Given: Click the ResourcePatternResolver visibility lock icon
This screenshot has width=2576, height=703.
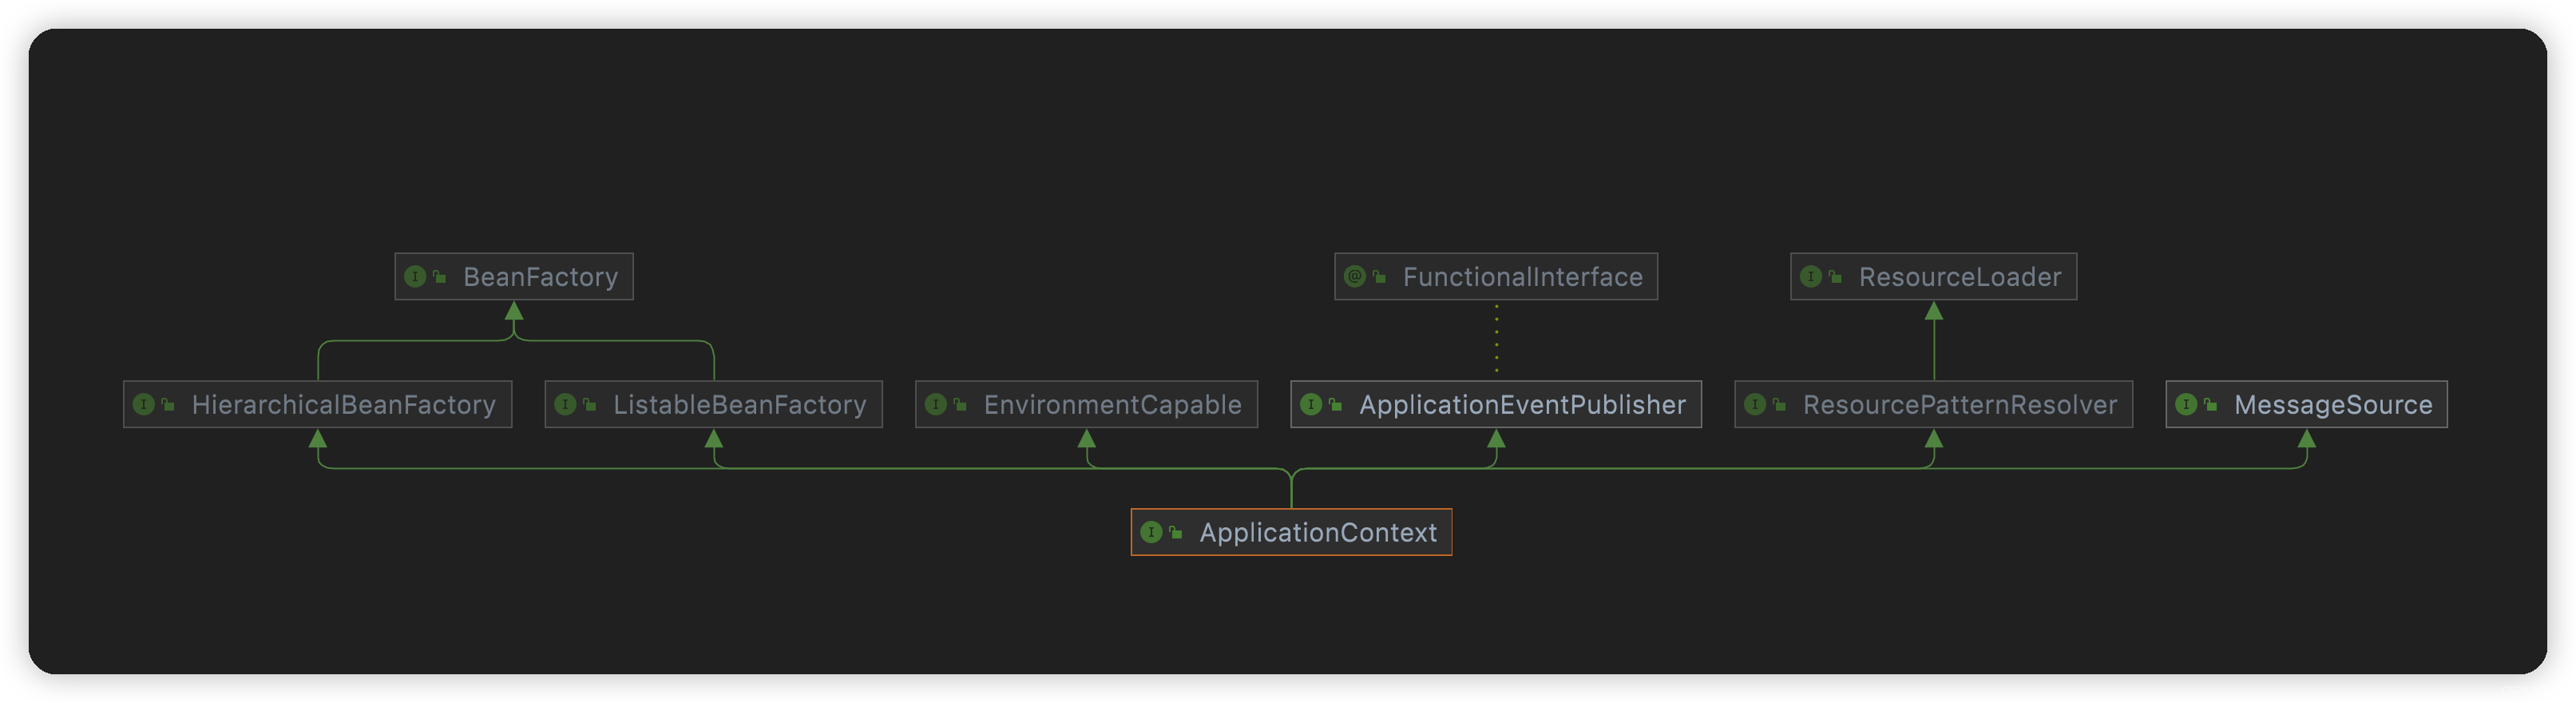Looking at the screenshot, I should [1779, 404].
